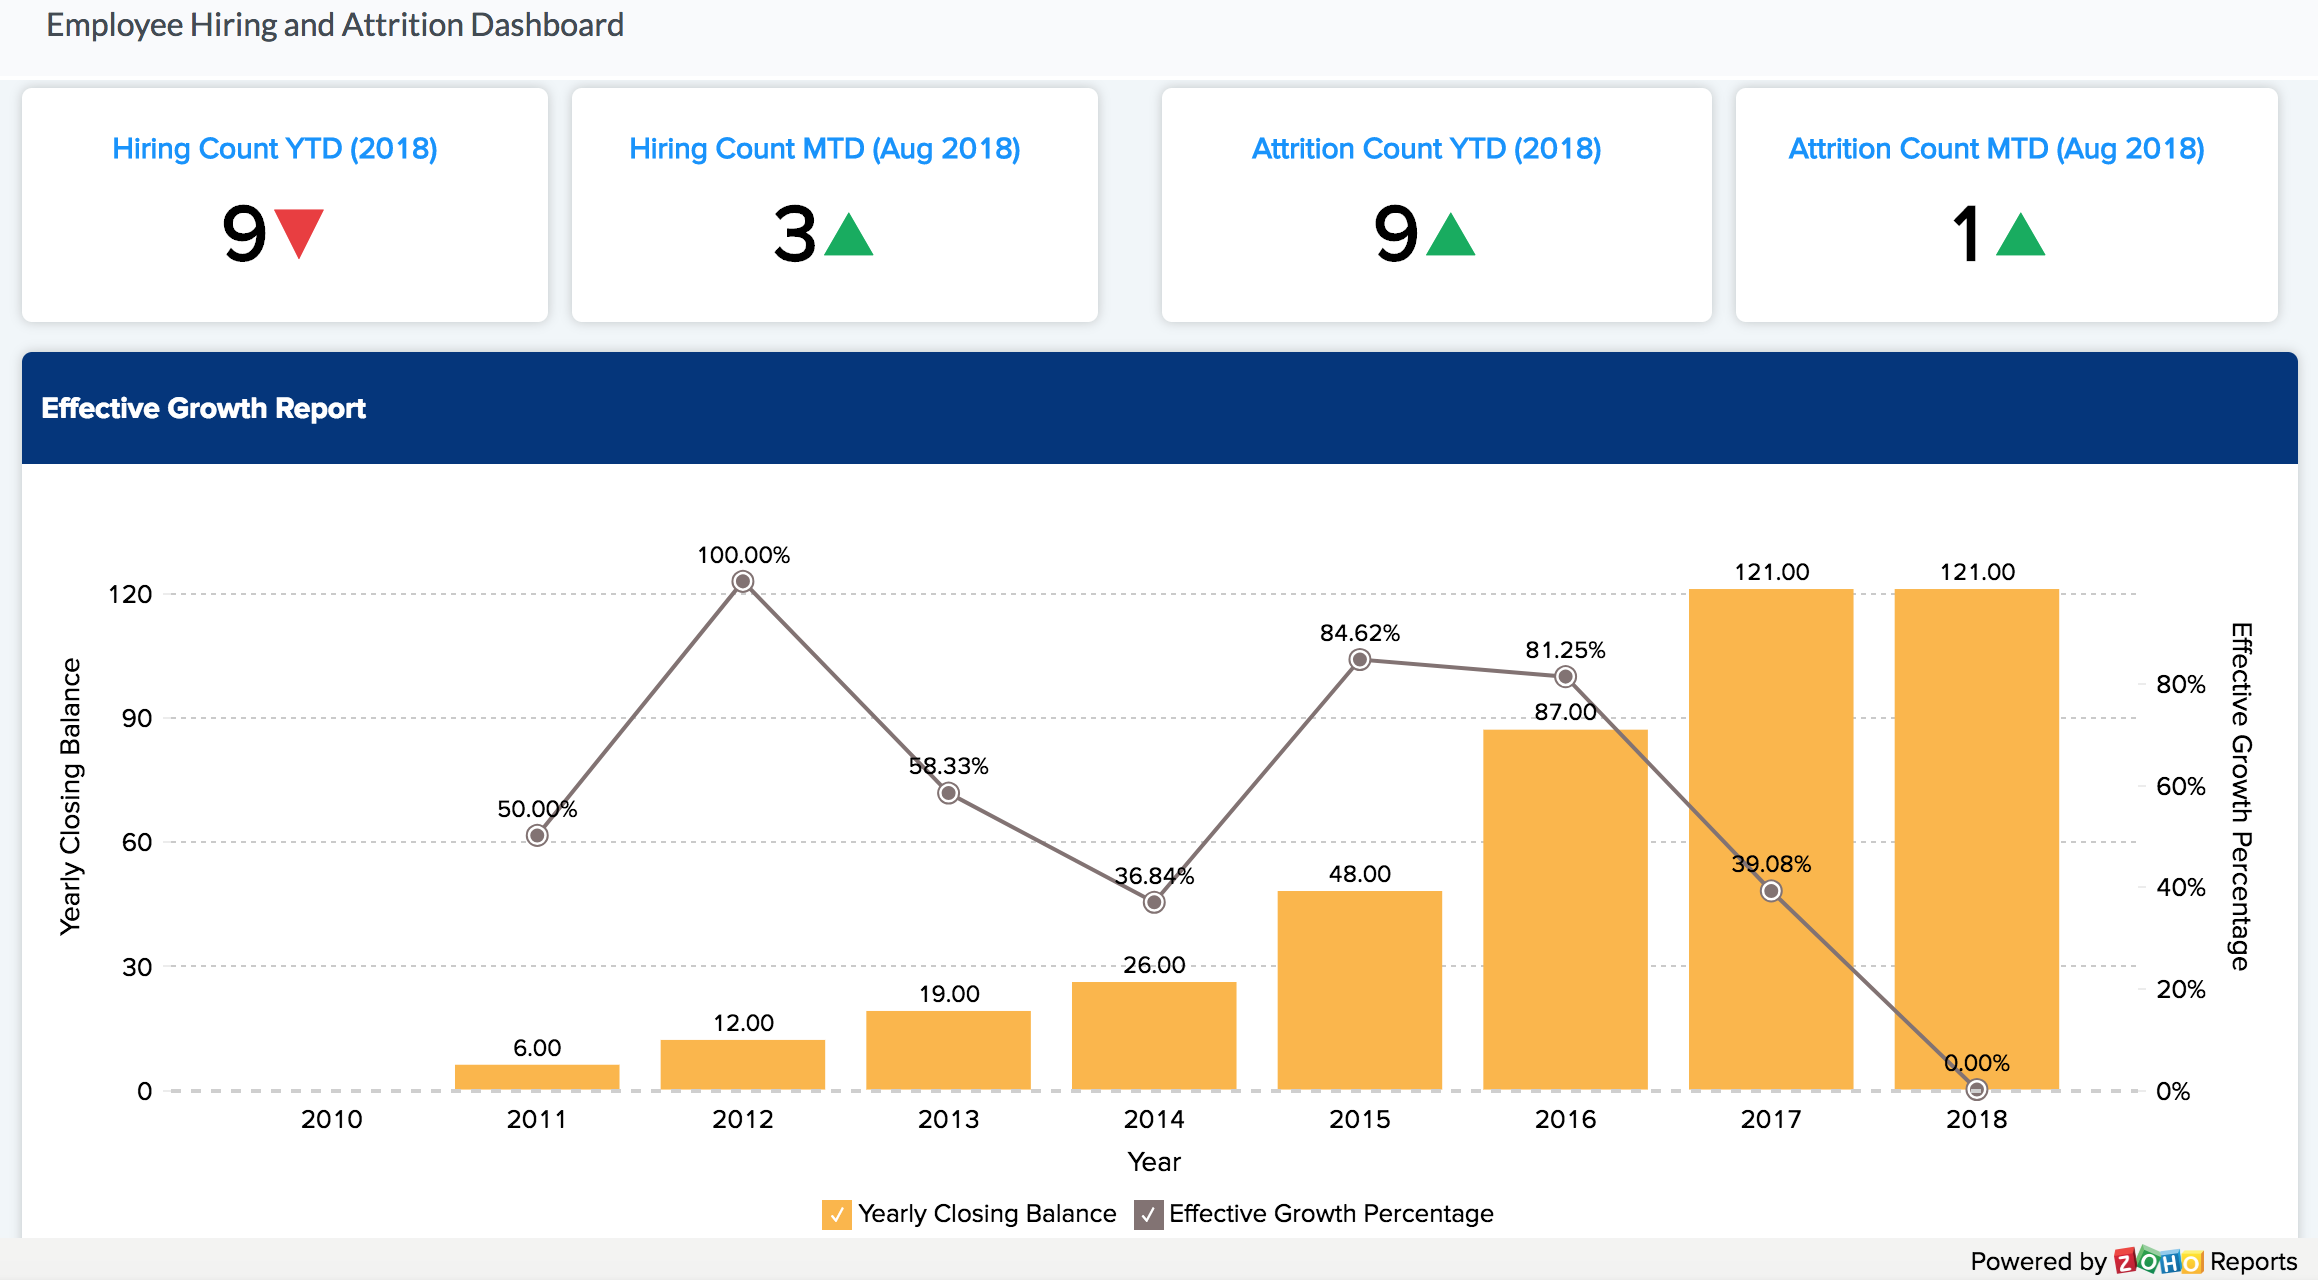Open the Attrition Count MTD (Aug 2018) link
The height and width of the screenshot is (1280, 2318).
pos(1996,149)
